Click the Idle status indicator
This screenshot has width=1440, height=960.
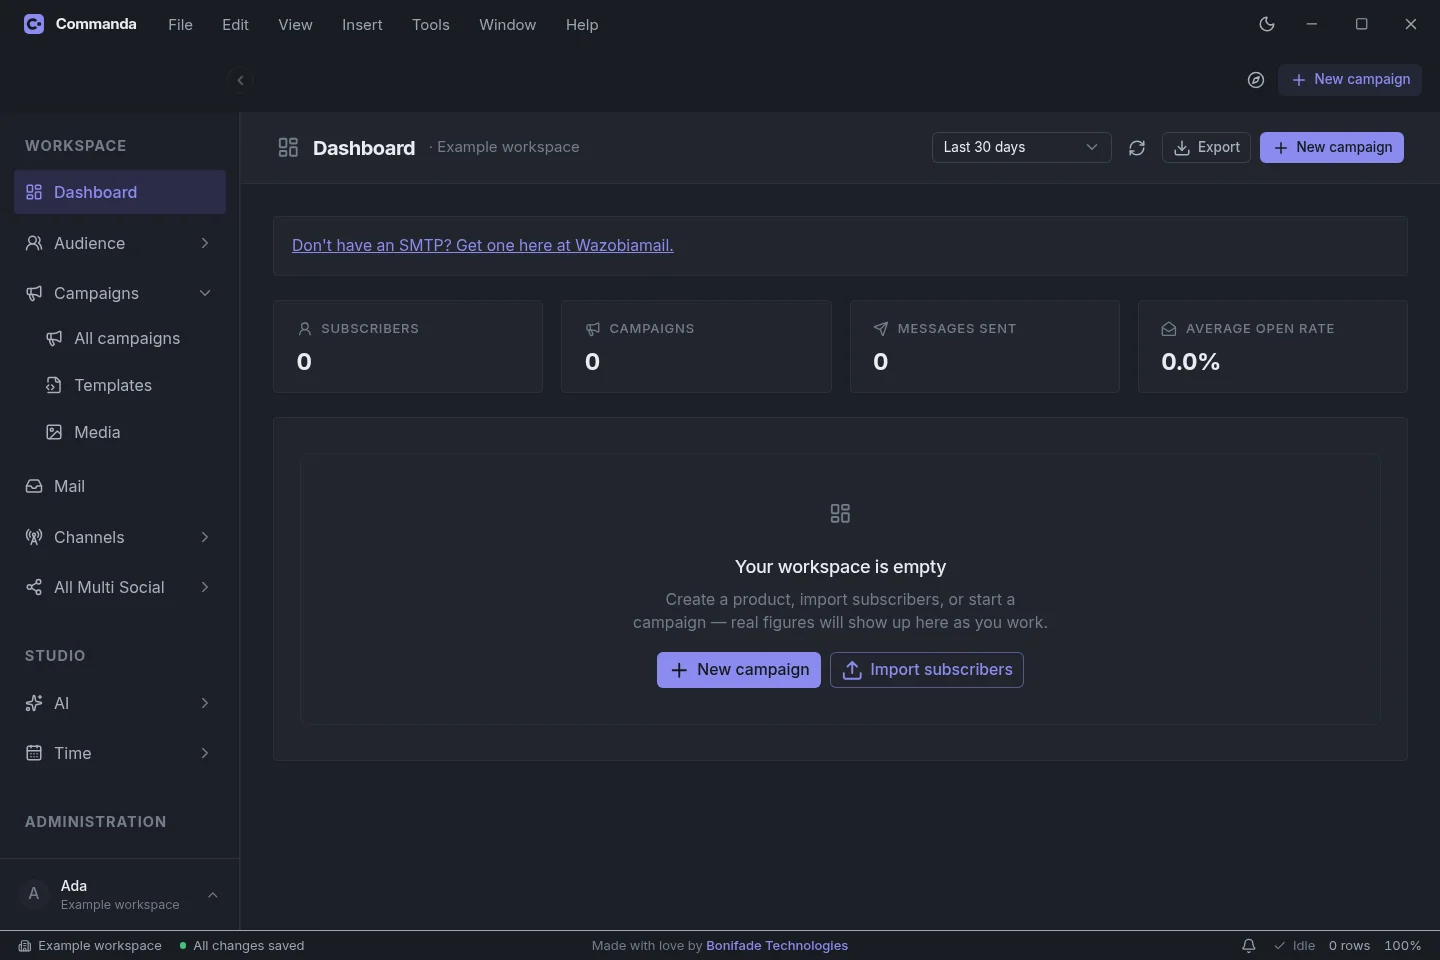click(1294, 946)
